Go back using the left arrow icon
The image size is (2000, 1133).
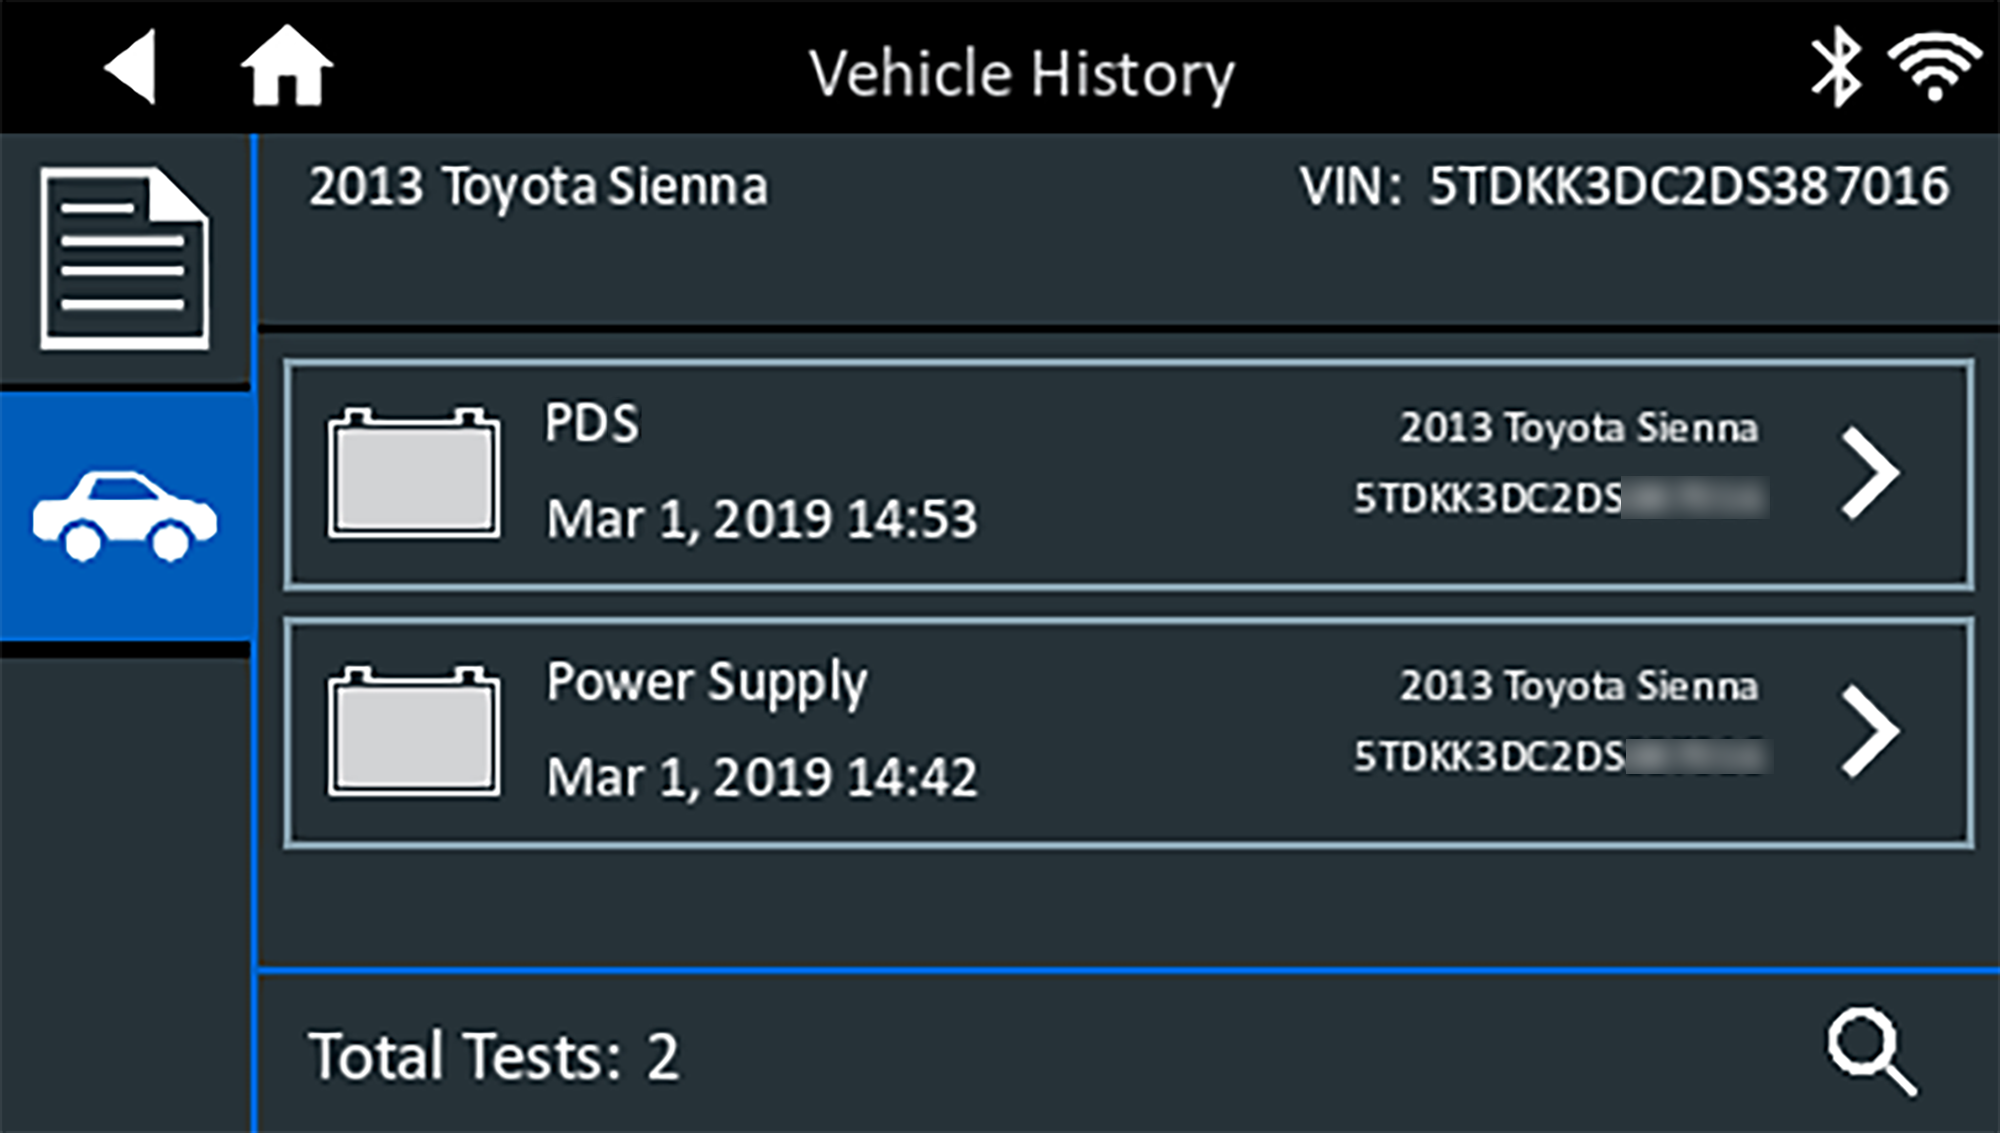click(131, 67)
